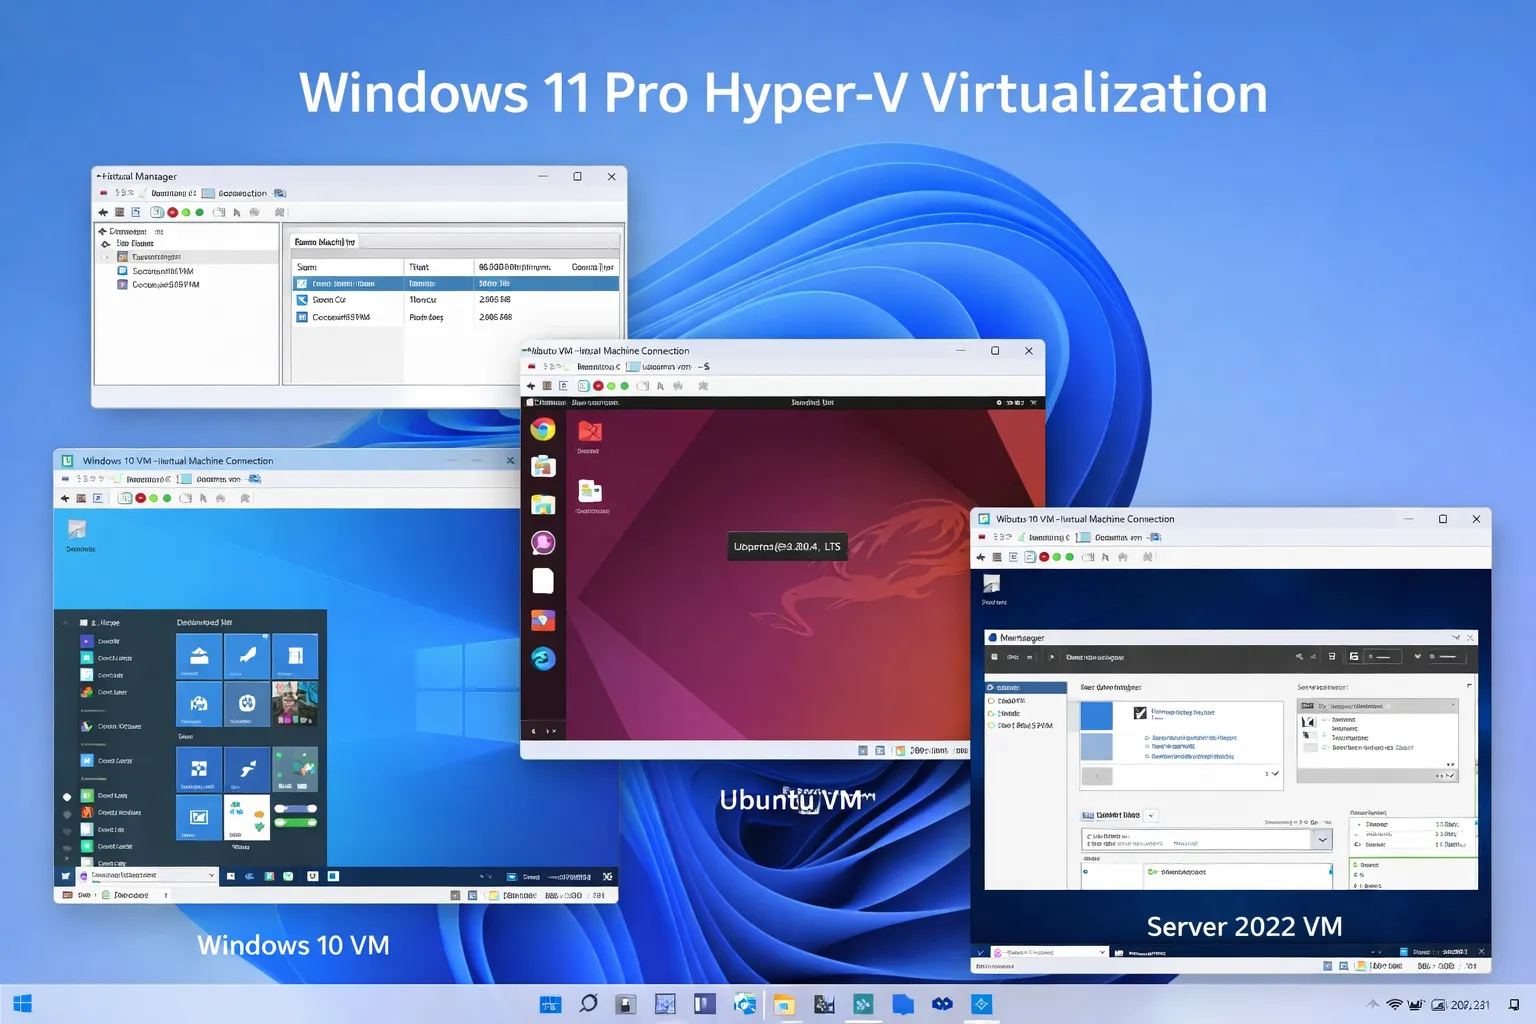1536x1024 pixels.
Task: Open Chrome from the Ubuntu dock
Action: pyautogui.click(x=543, y=429)
